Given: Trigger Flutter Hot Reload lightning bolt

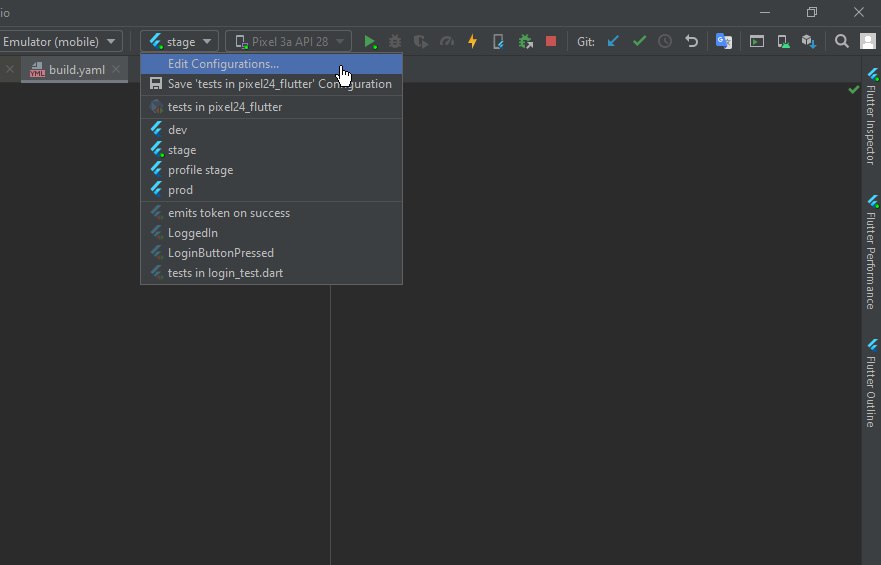Looking at the screenshot, I should click(x=473, y=42).
